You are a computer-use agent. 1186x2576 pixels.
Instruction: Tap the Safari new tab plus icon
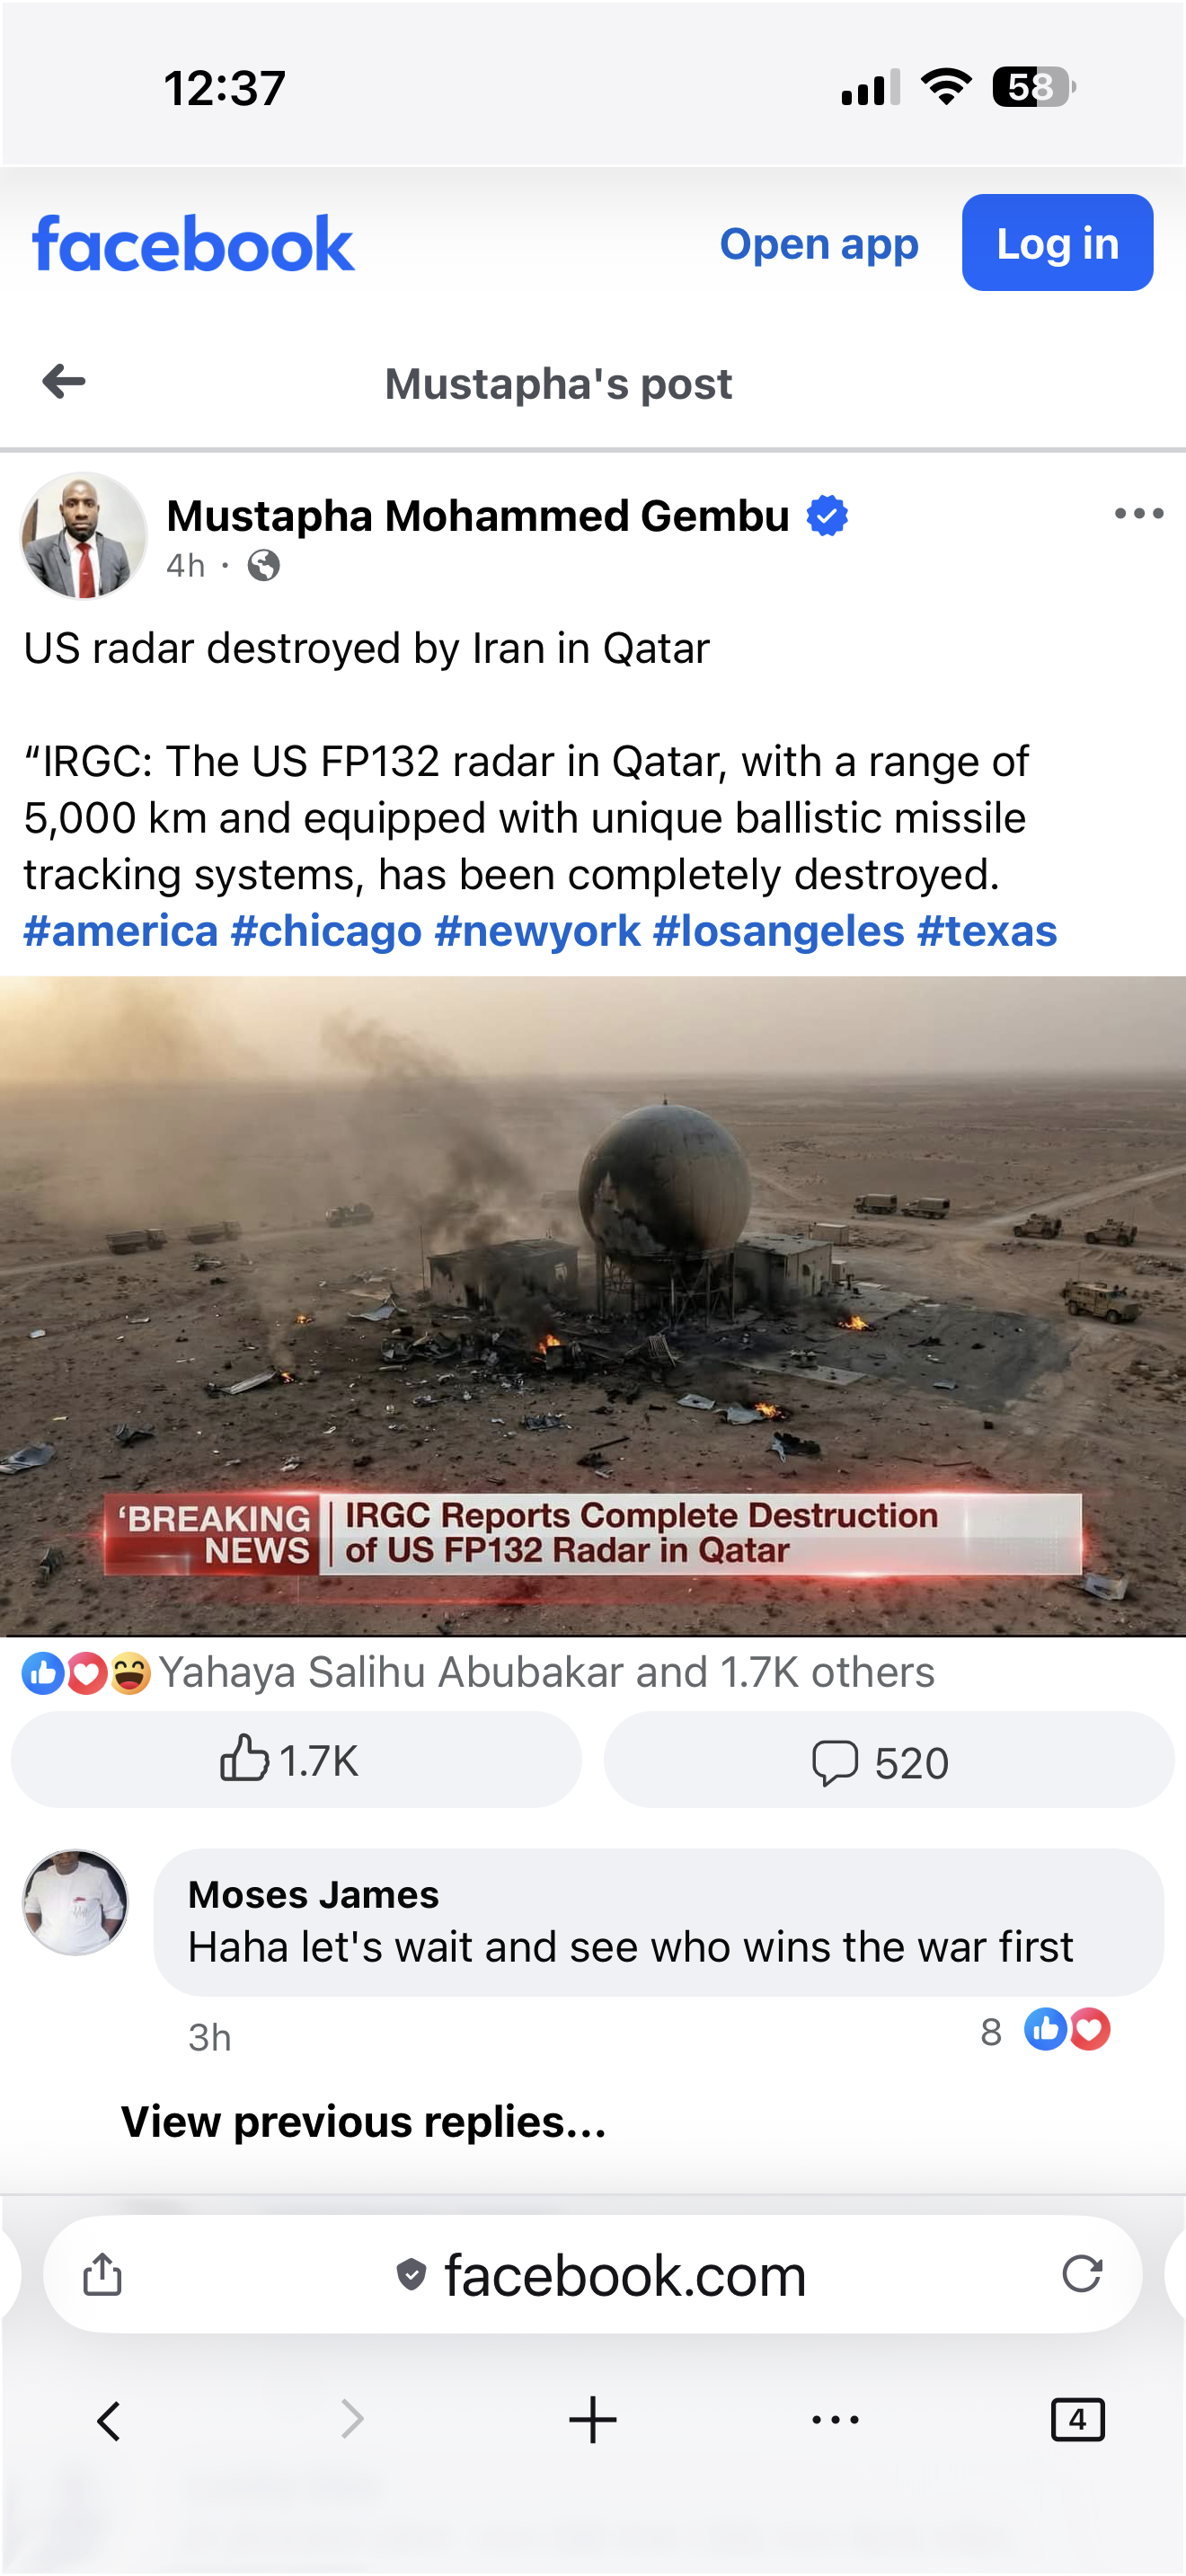point(593,2420)
